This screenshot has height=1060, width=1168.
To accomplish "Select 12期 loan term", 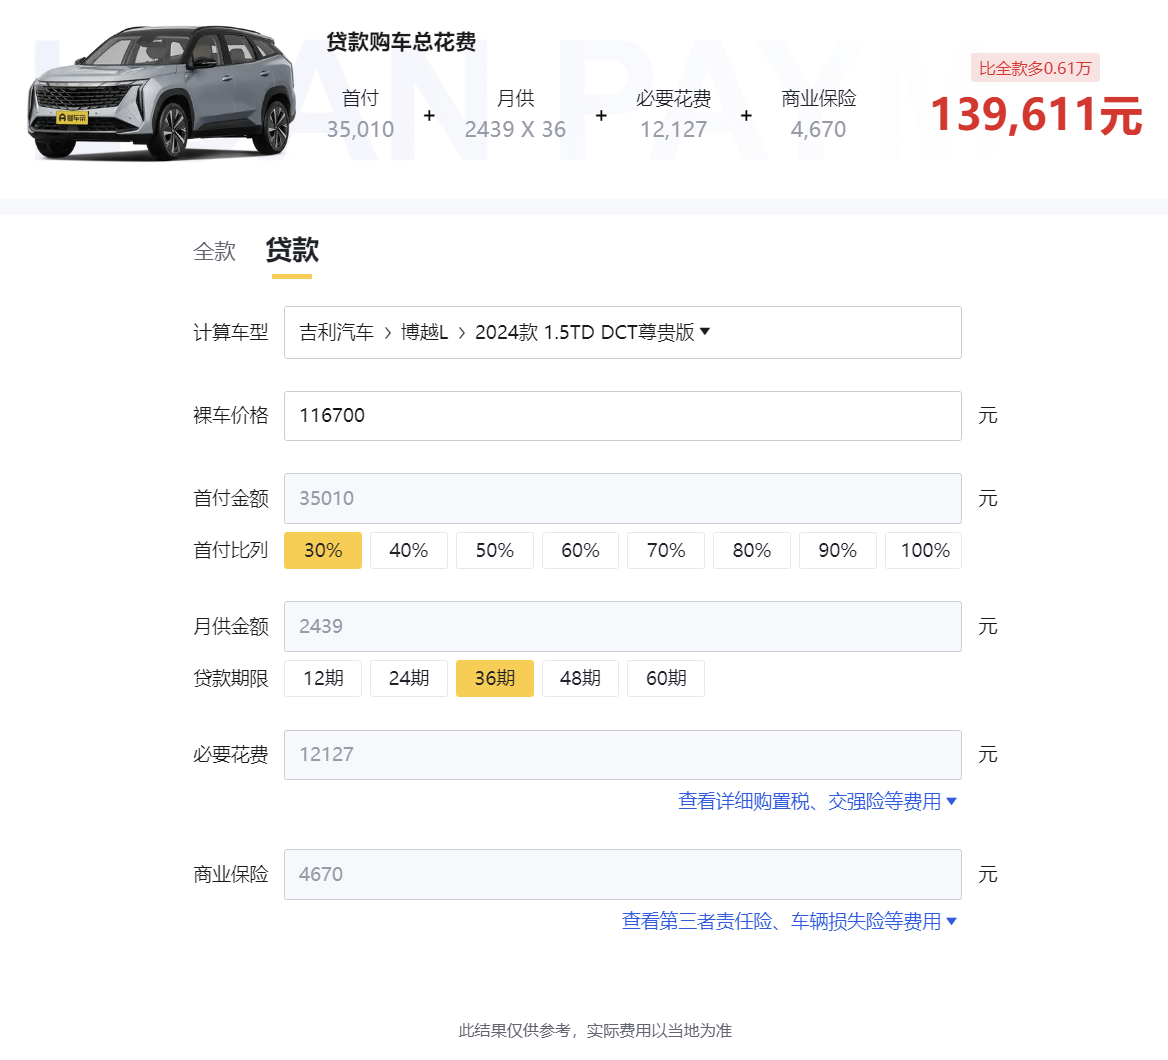I will point(323,679).
